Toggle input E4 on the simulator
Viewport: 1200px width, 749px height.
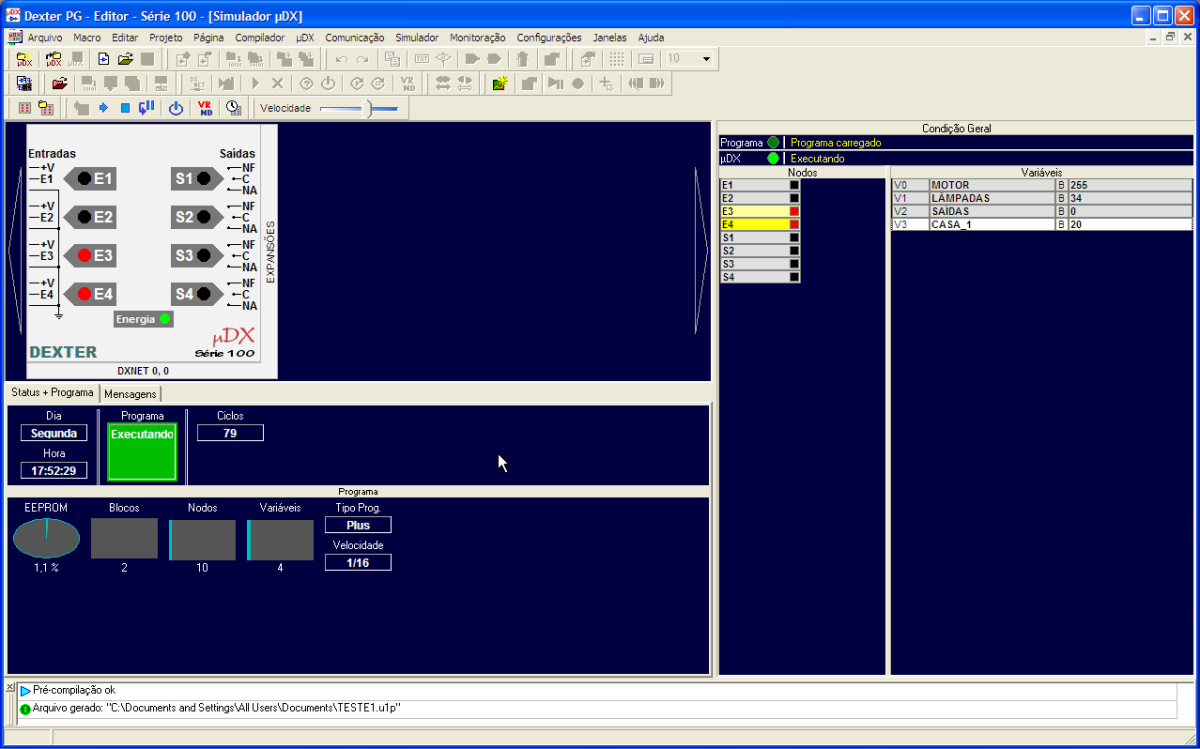click(91, 293)
